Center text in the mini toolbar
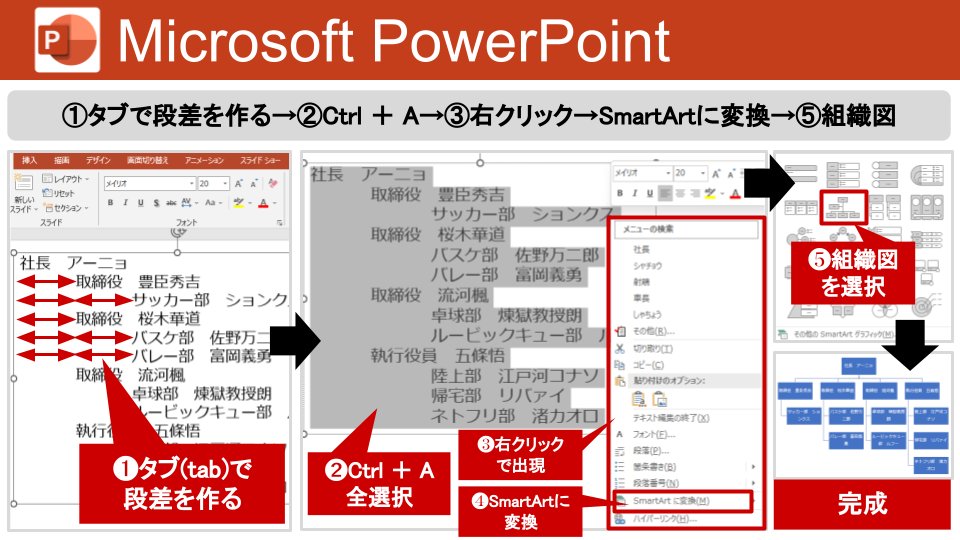Image resolution: width=960 pixels, height=540 pixels. tap(679, 193)
